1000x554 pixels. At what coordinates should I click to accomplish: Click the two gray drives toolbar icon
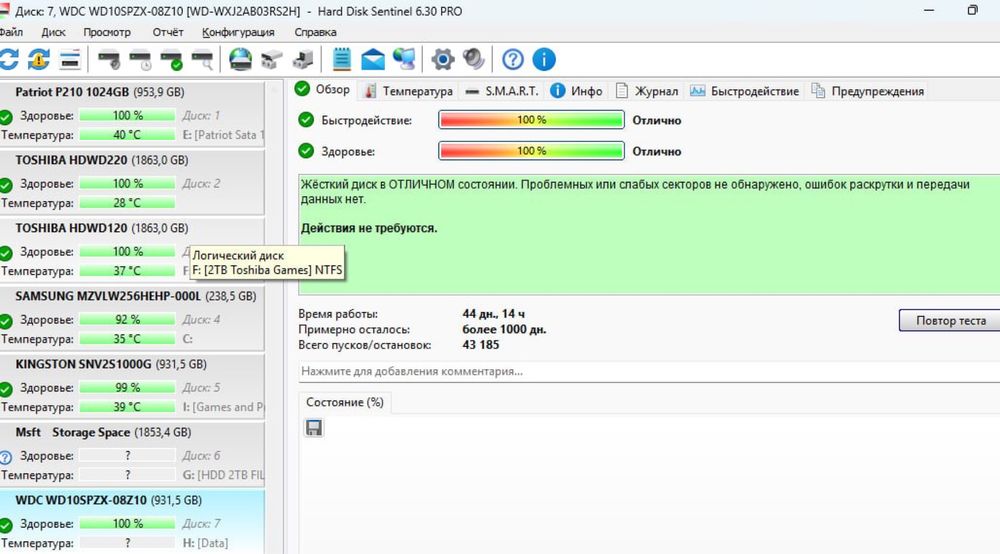point(272,59)
